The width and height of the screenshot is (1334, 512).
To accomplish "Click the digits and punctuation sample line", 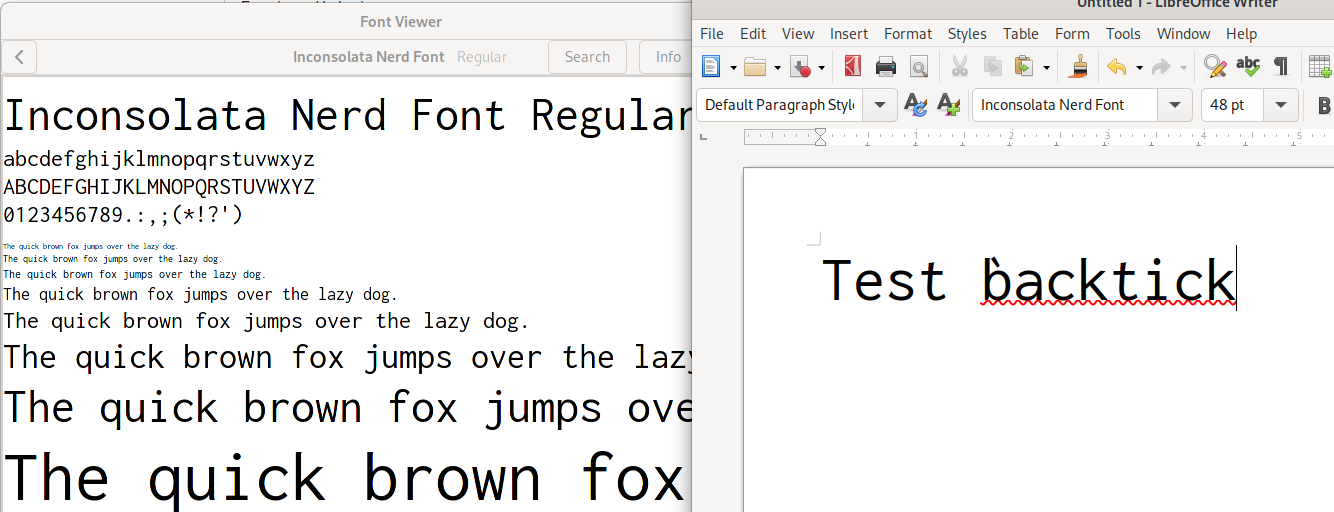I will (x=124, y=215).
